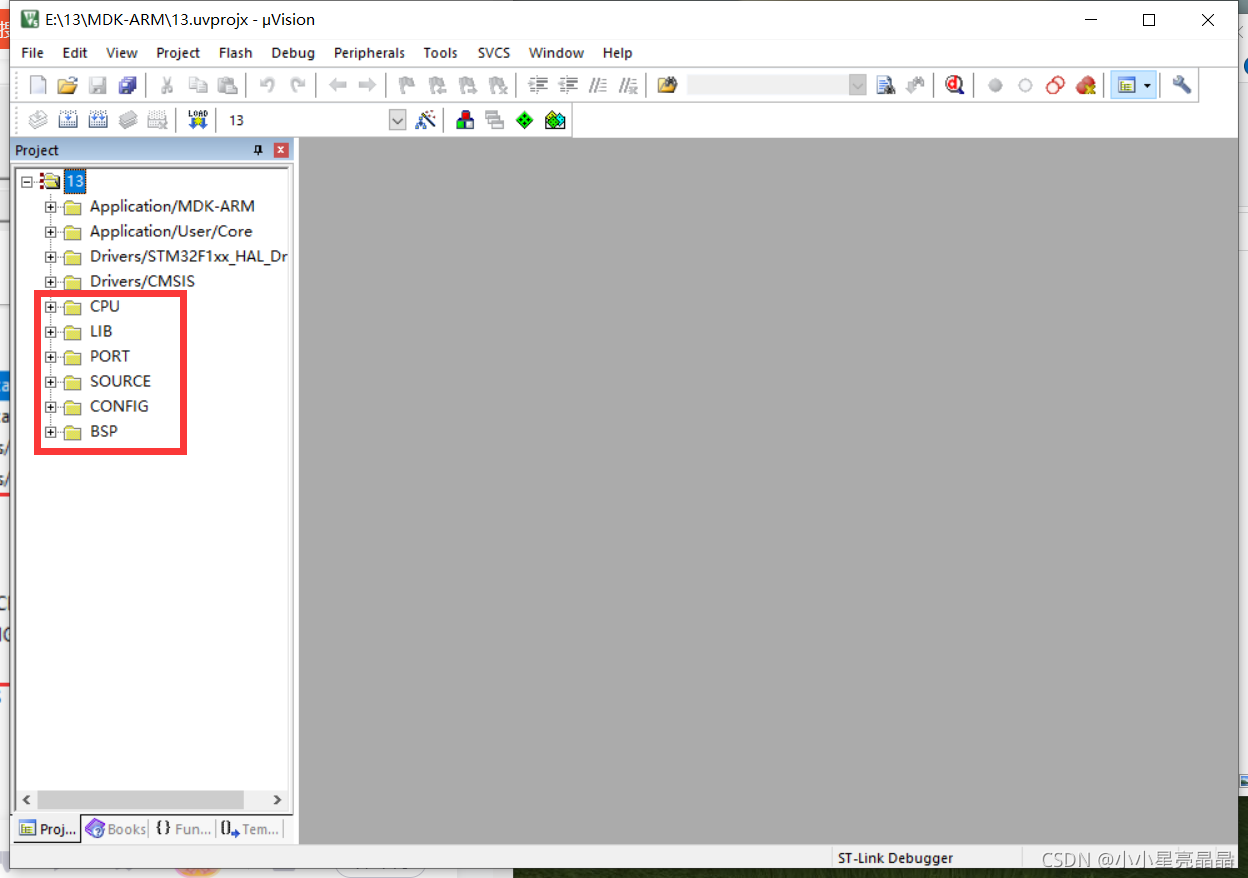Open the Debug menu
1248x878 pixels.
click(293, 53)
